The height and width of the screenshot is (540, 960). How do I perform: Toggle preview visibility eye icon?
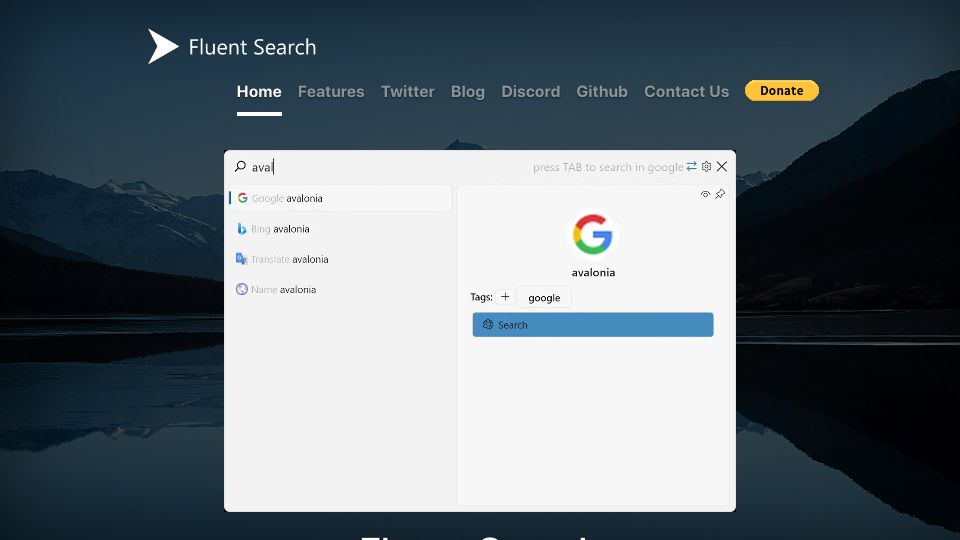pos(705,194)
